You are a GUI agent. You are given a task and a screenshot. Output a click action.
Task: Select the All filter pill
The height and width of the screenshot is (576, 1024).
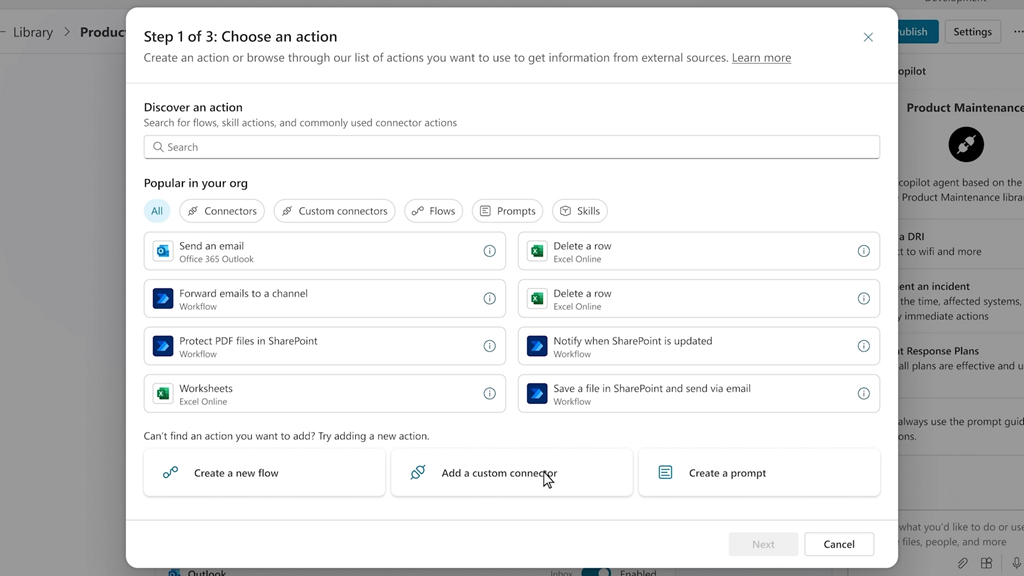coord(157,211)
